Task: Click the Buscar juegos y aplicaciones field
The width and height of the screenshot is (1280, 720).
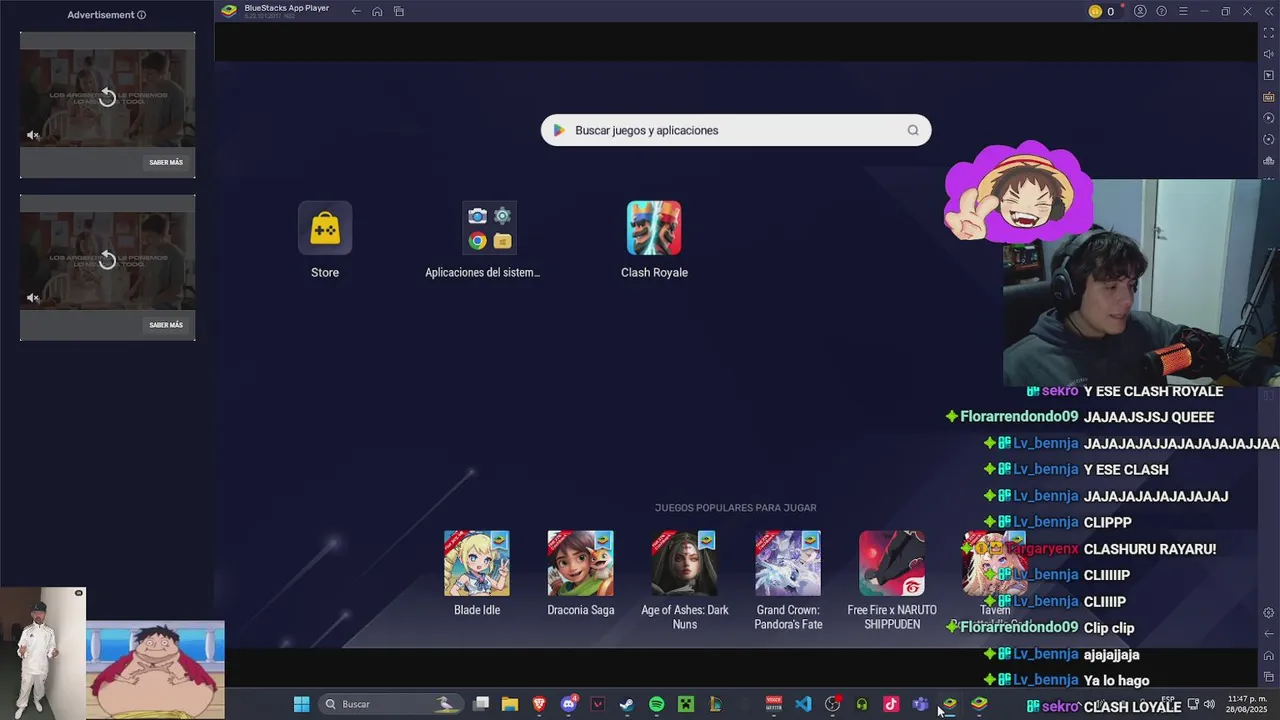Action: [736, 130]
